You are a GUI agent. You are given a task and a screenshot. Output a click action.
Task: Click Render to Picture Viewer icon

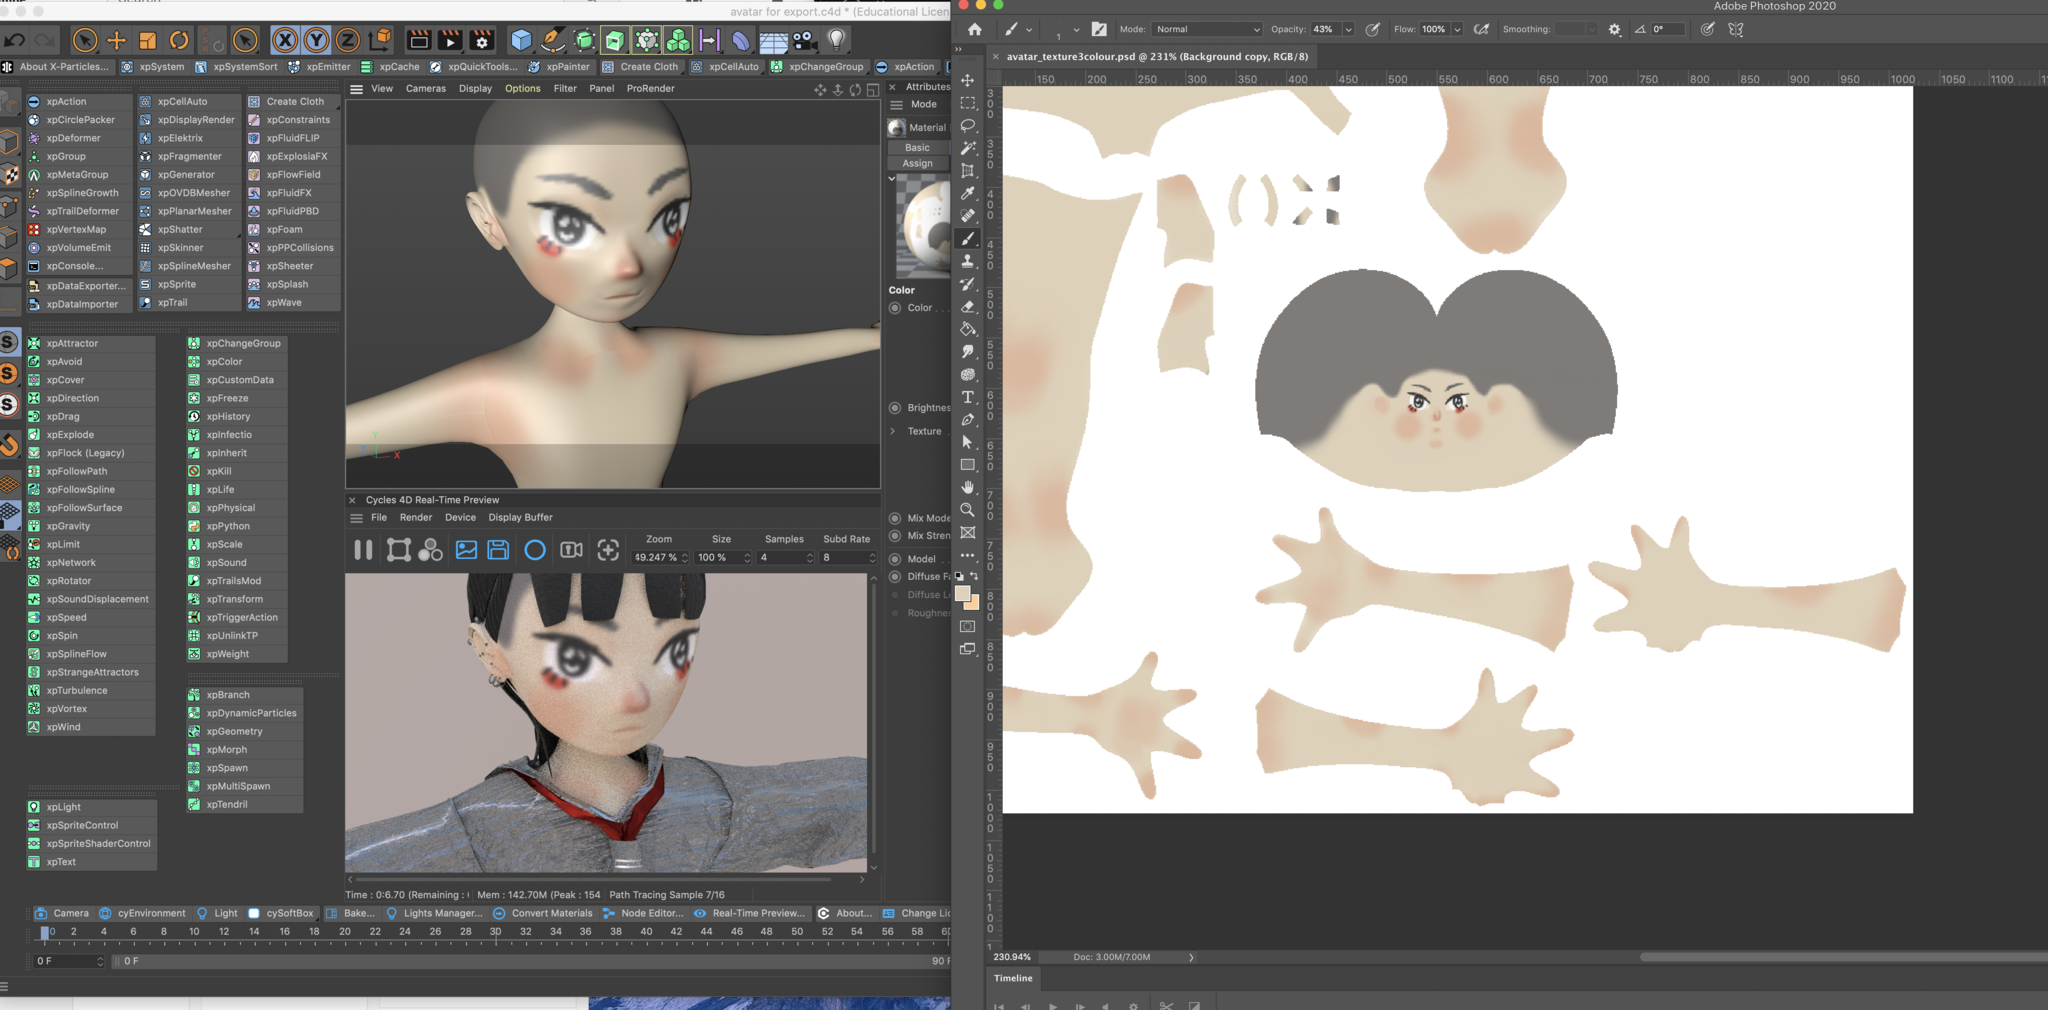coord(450,40)
